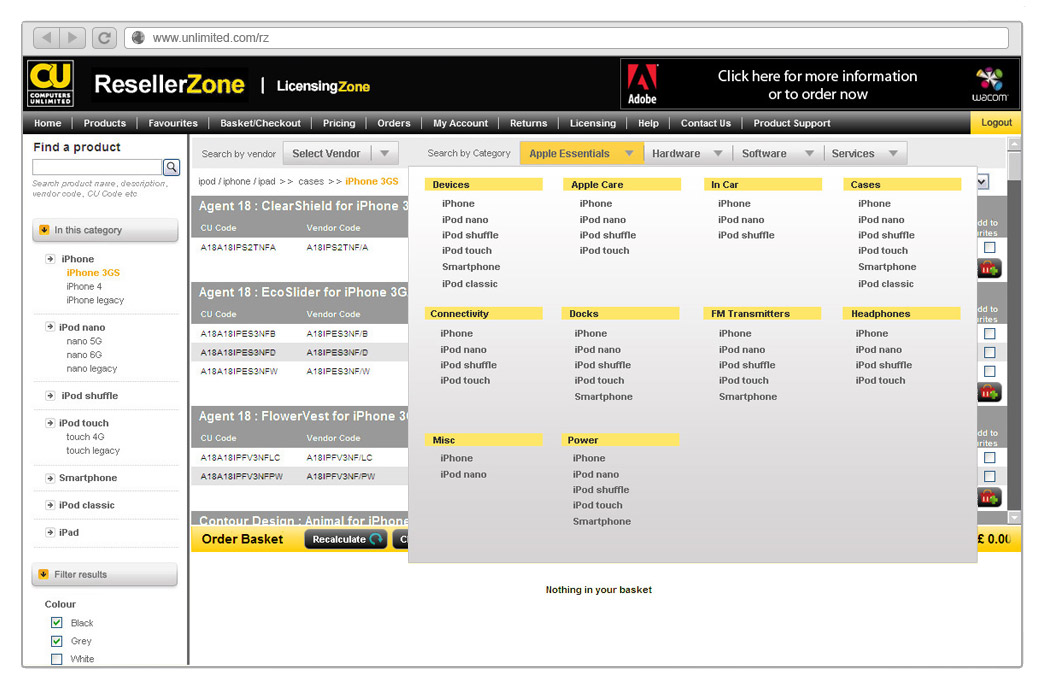Click the Find a product search field
This screenshot has width=1042, height=690.
click(x=97, y=167)
